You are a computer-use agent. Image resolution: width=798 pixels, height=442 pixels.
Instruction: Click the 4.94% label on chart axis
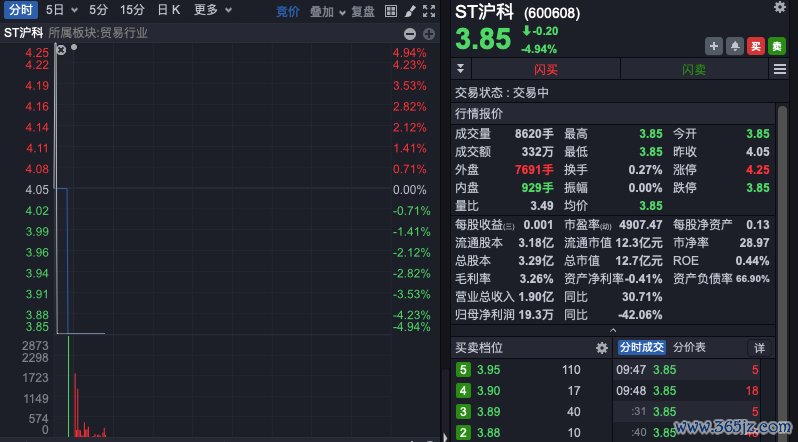pos(409,53)
